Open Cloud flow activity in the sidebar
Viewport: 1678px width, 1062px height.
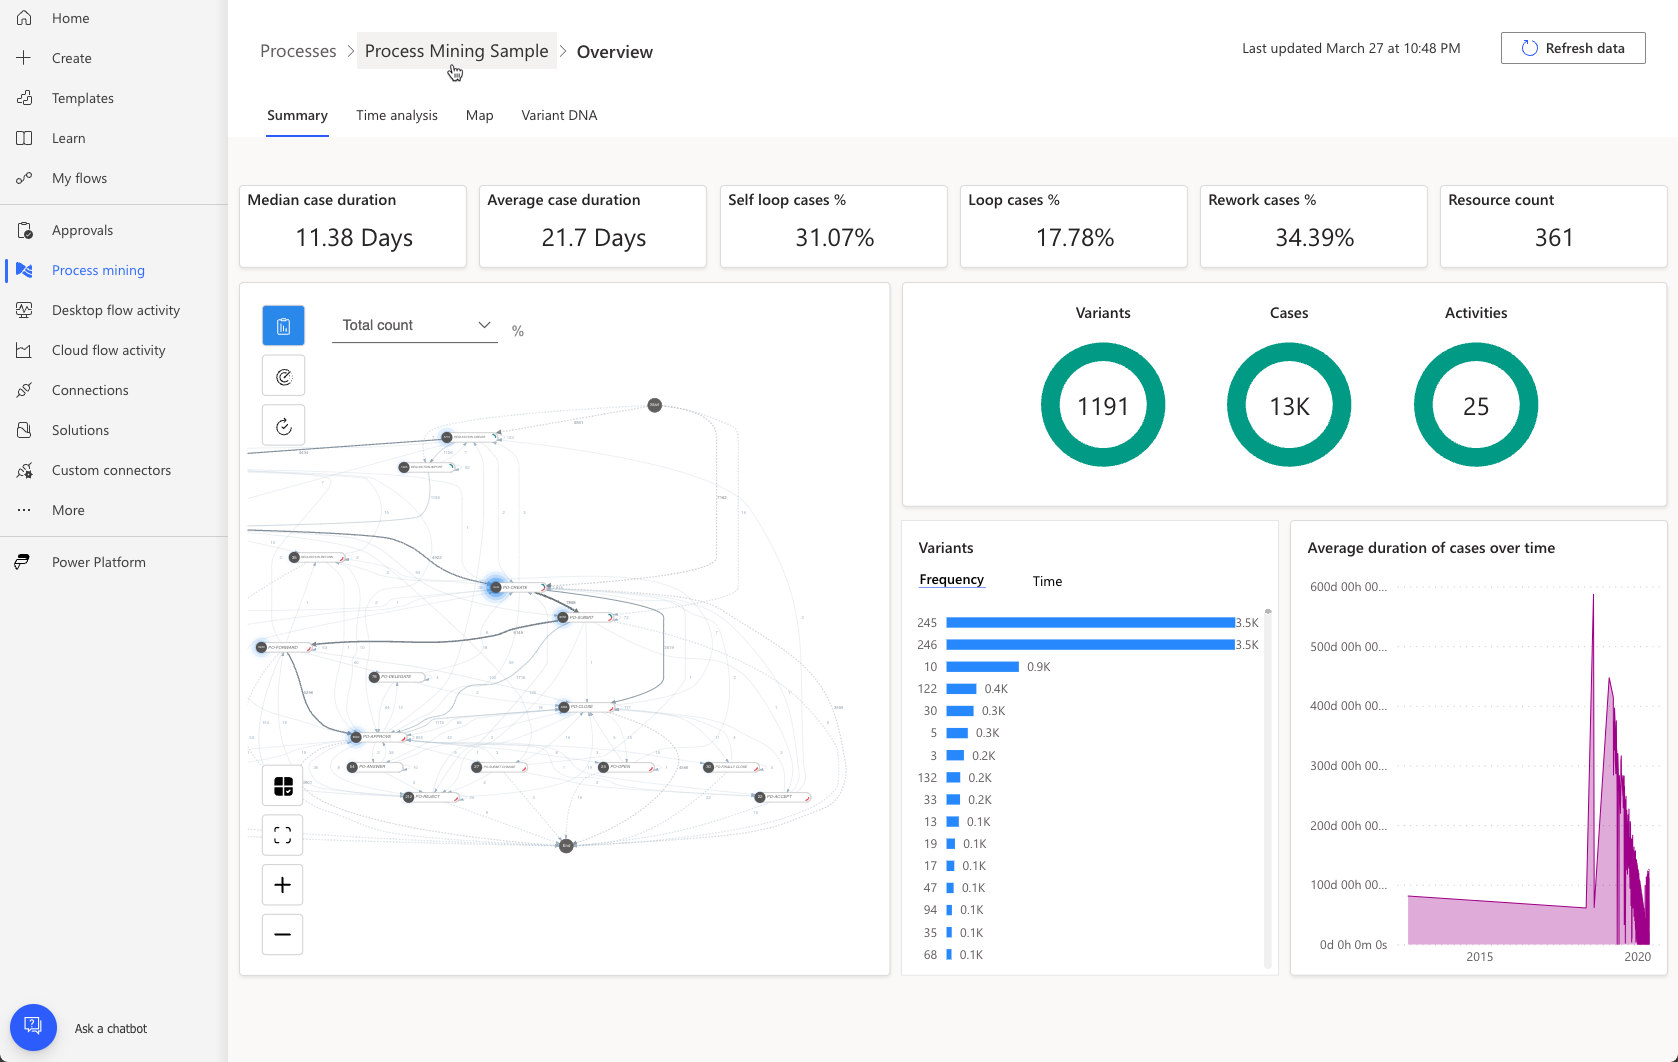tap(24, 350)
